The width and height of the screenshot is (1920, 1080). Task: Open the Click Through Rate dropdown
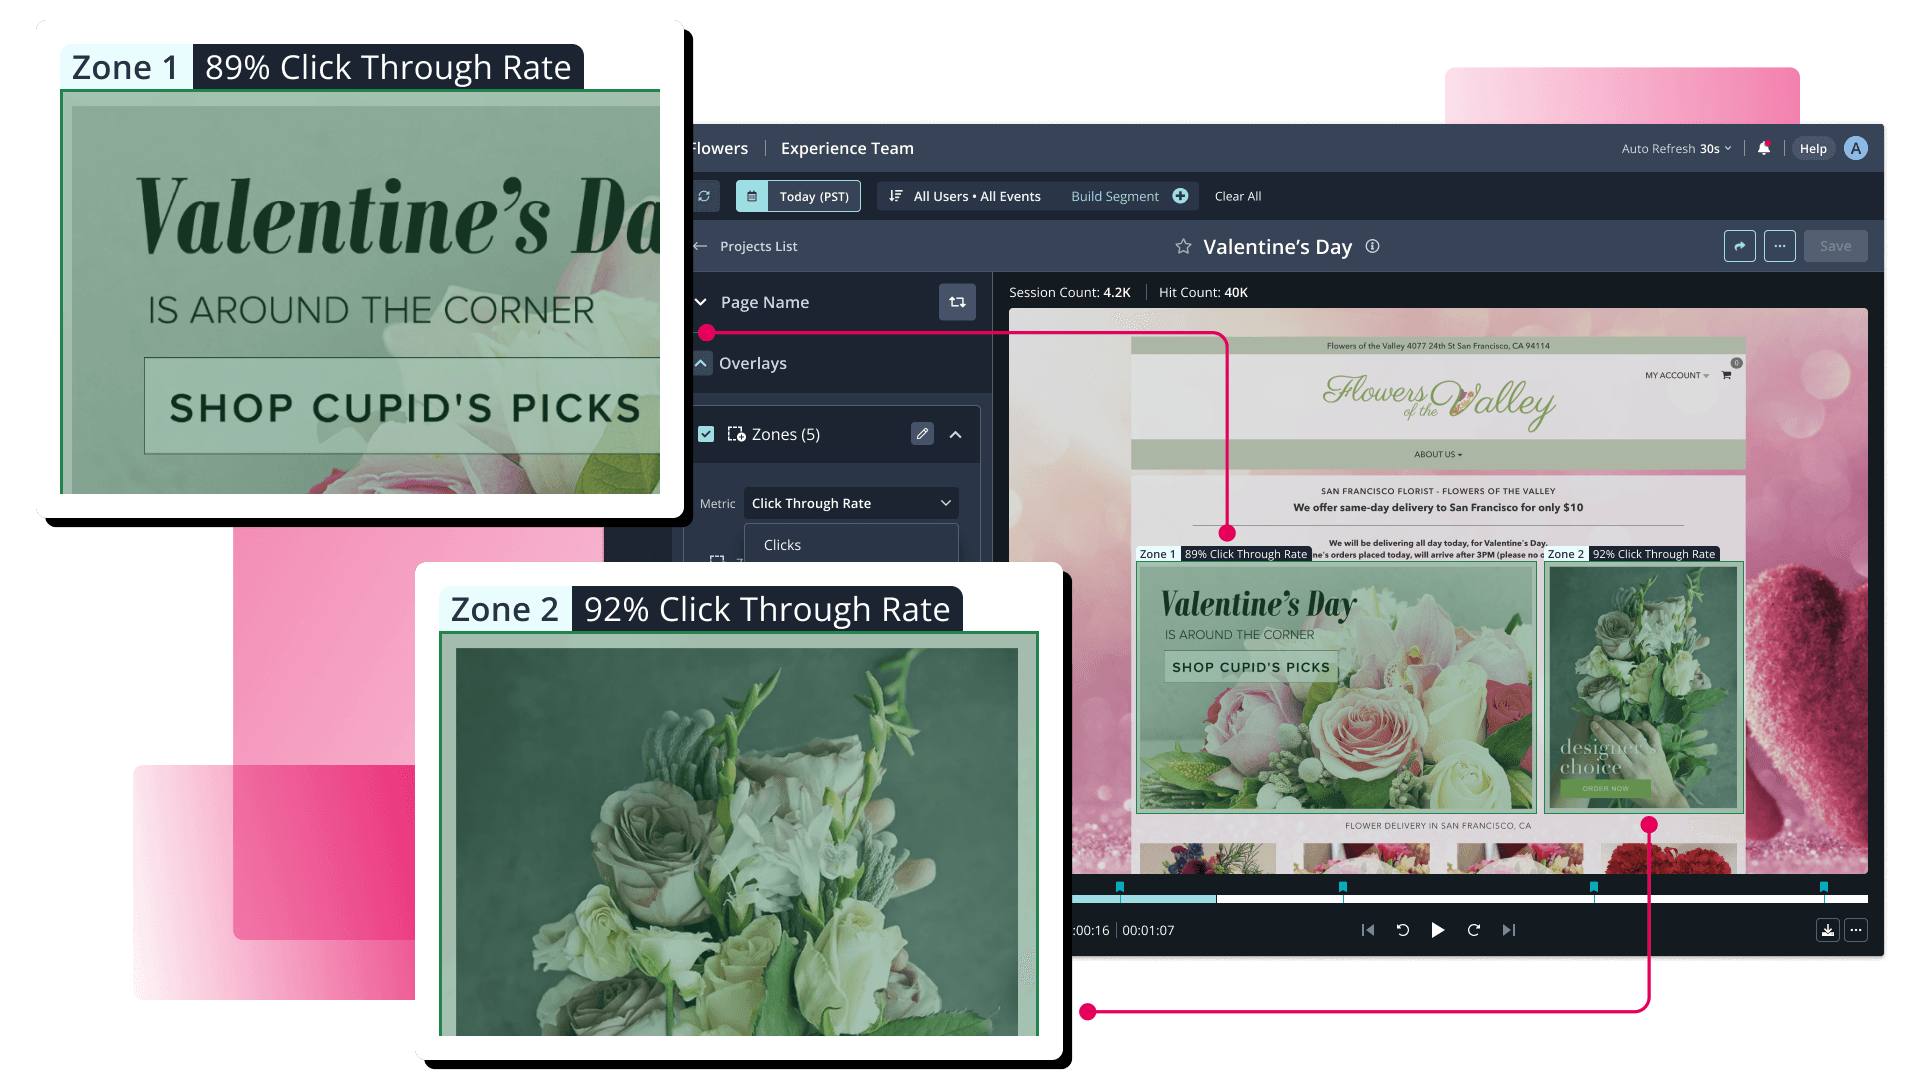[851, 502]
